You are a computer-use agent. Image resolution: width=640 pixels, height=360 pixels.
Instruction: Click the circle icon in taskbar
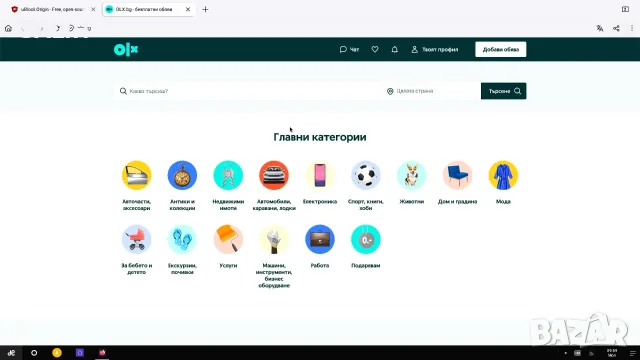point(34,353)
